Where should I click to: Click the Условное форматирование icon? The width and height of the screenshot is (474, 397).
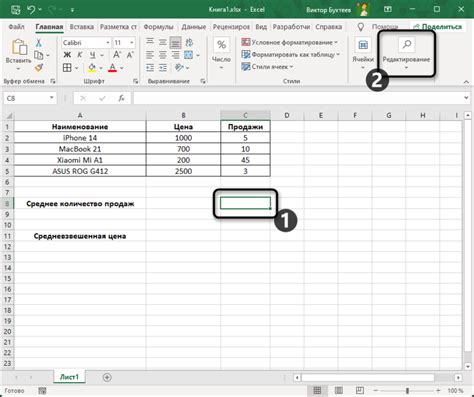click(x=246, y=42)
